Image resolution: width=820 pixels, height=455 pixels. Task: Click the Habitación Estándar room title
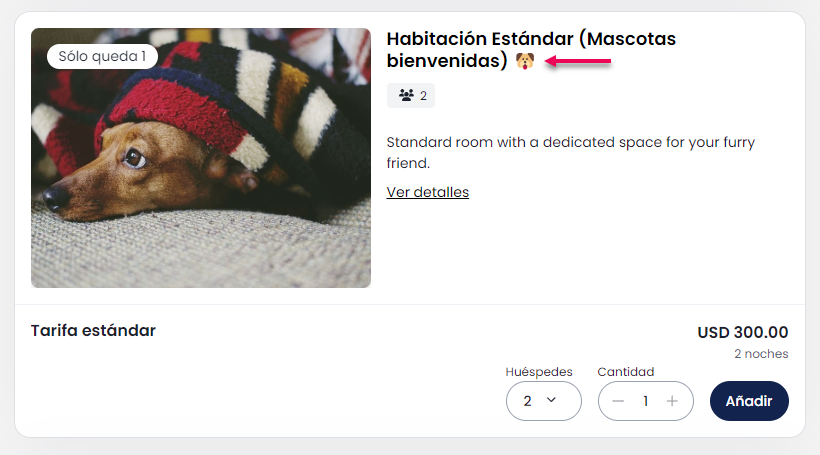coord(531,50)
